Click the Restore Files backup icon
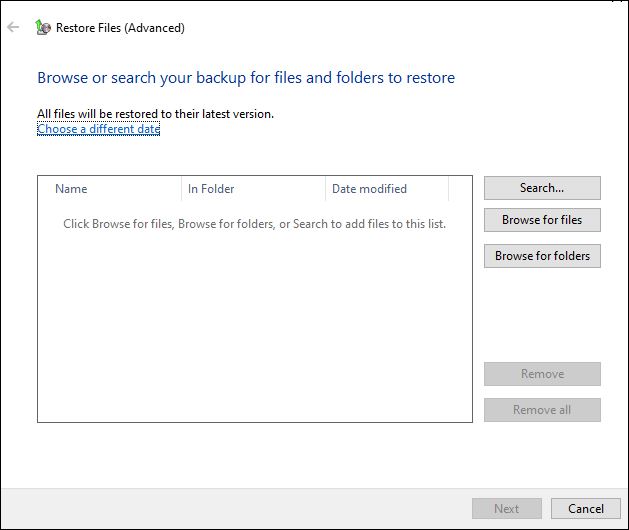This screenshot has width=629, height=530. (x=43, y=27)
